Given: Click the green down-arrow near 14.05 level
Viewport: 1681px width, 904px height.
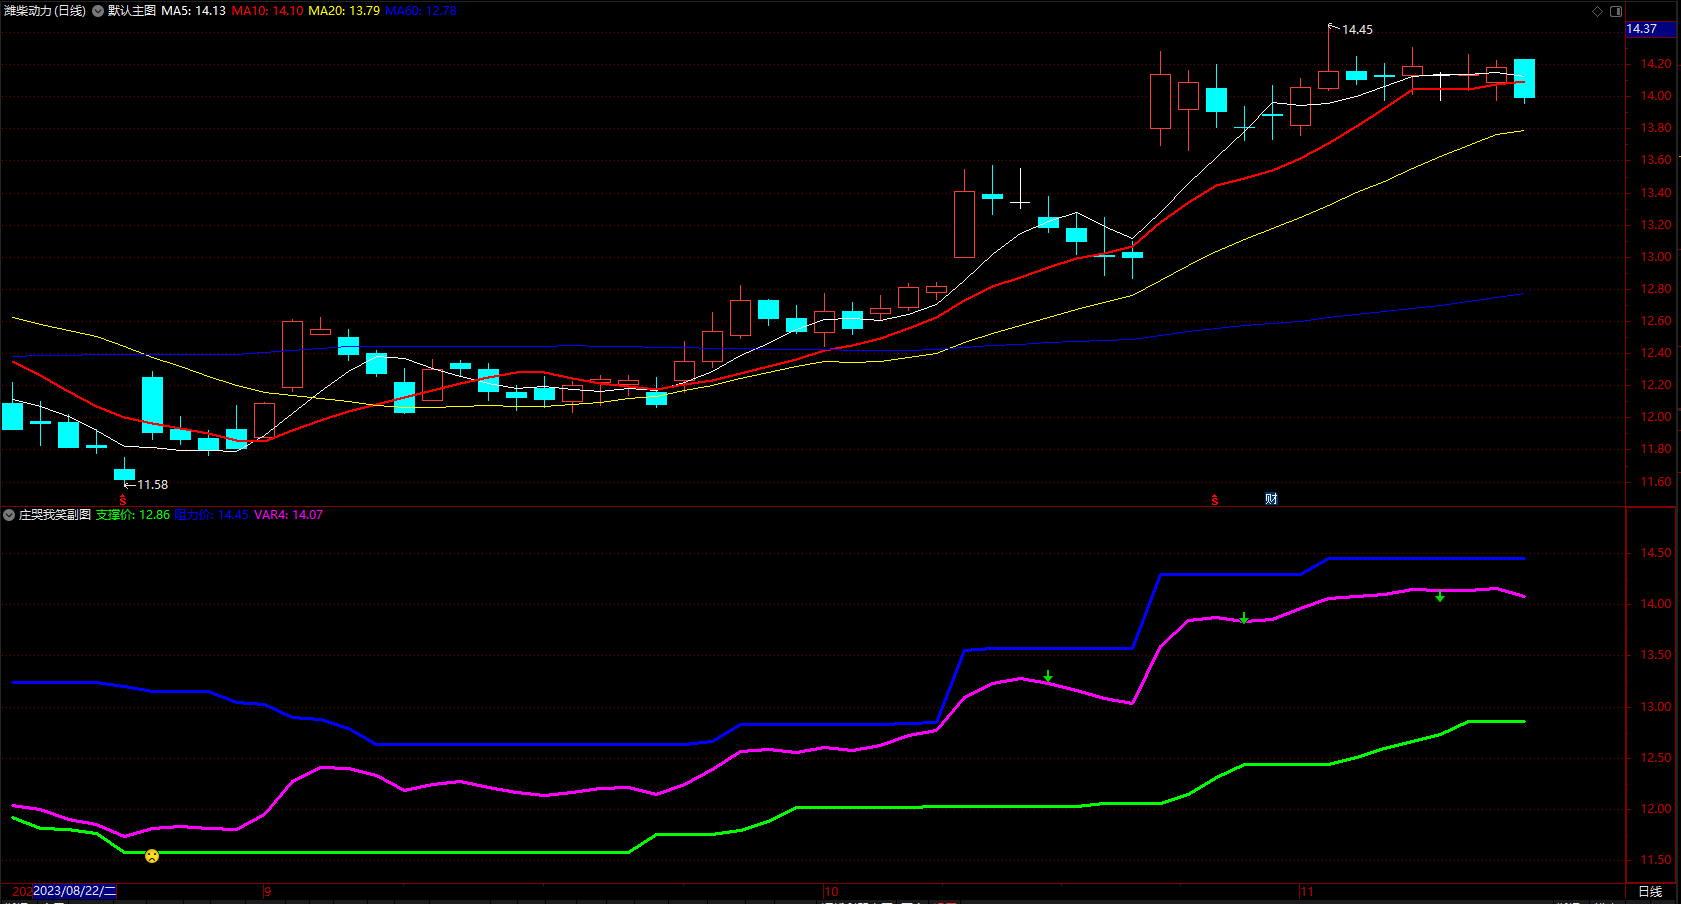Looking at the screenshot, I should pyautogui.click(x=1440, y=596).
